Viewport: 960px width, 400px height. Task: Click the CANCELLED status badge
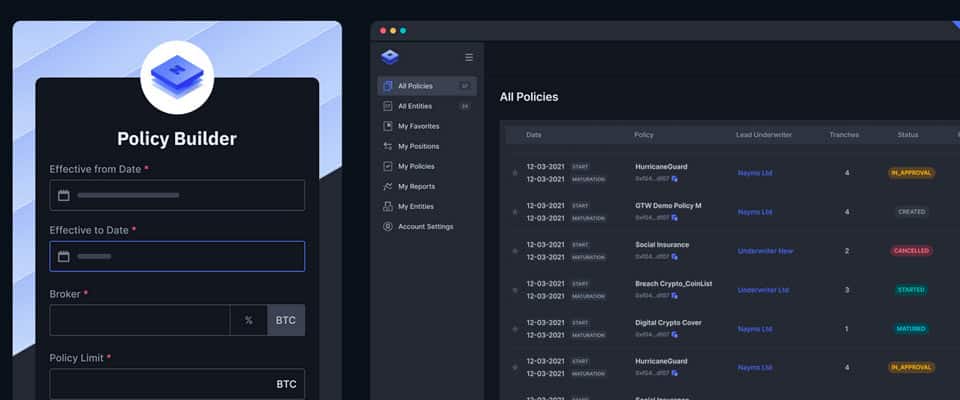pyautogui.click(x=912, y=251)
